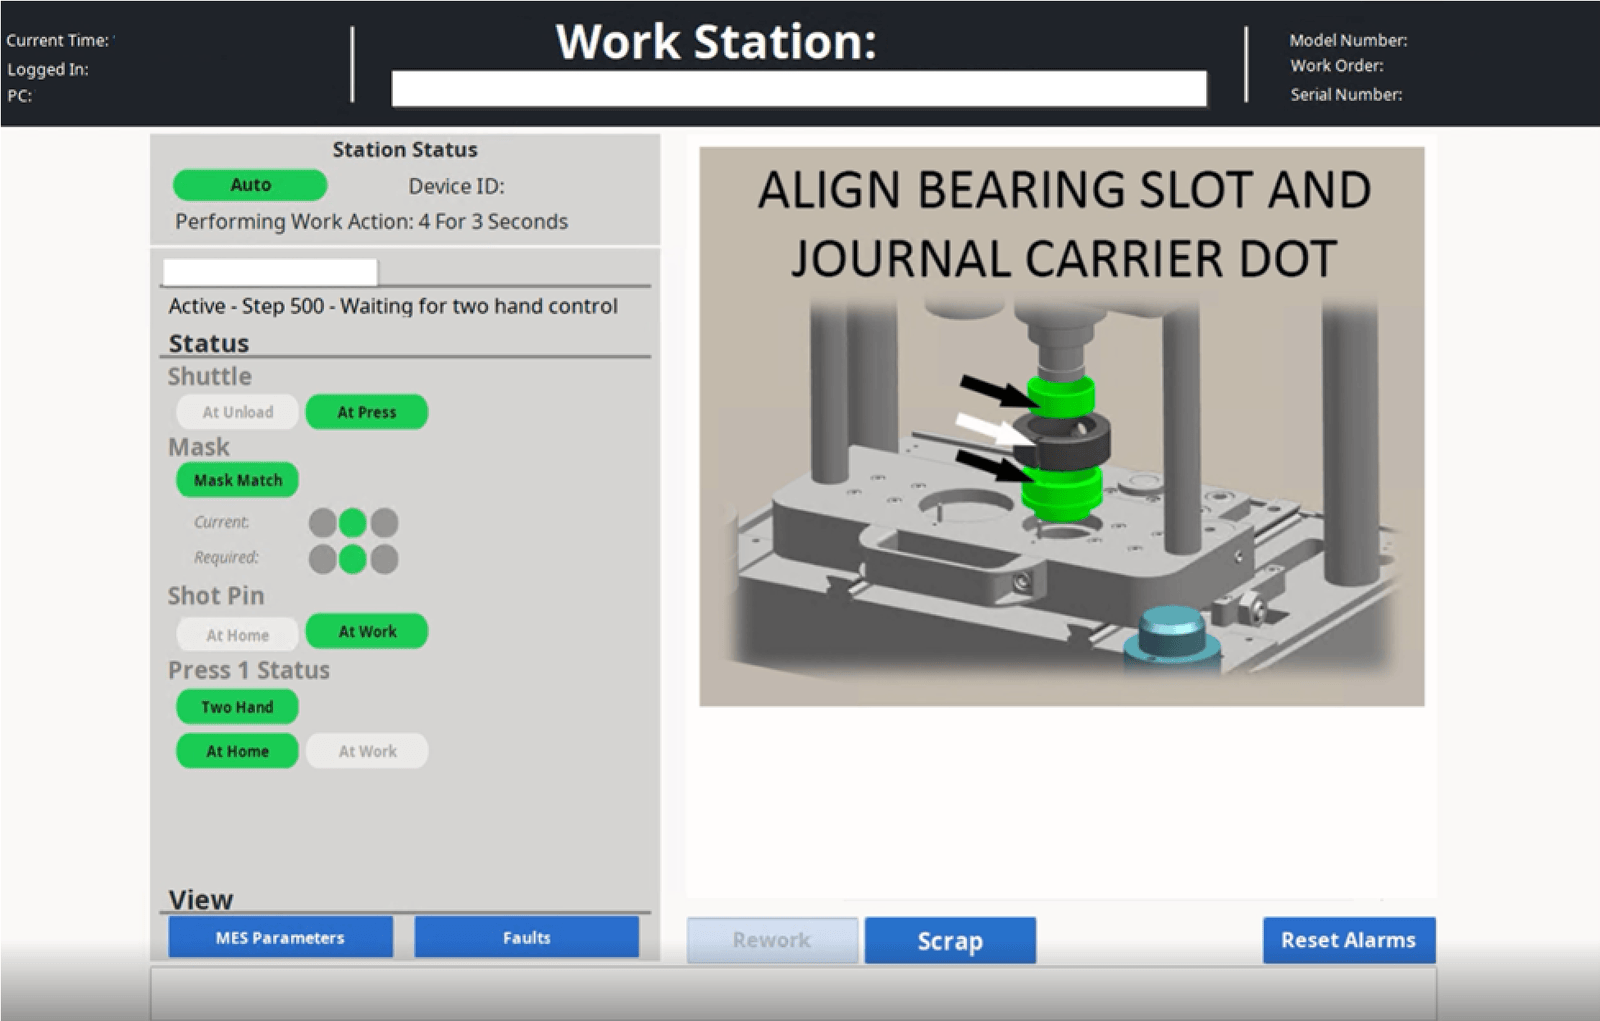Screen dimensions: 1600x1021
Task: Click the Rework button
Action: coord(772,940)
